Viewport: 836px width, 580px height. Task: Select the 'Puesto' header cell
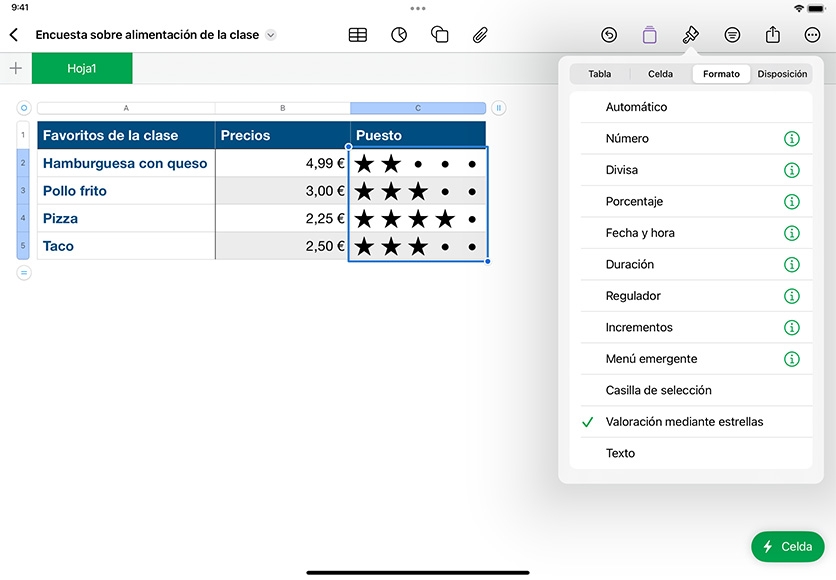pyautogui.click(x=418, y=135)
